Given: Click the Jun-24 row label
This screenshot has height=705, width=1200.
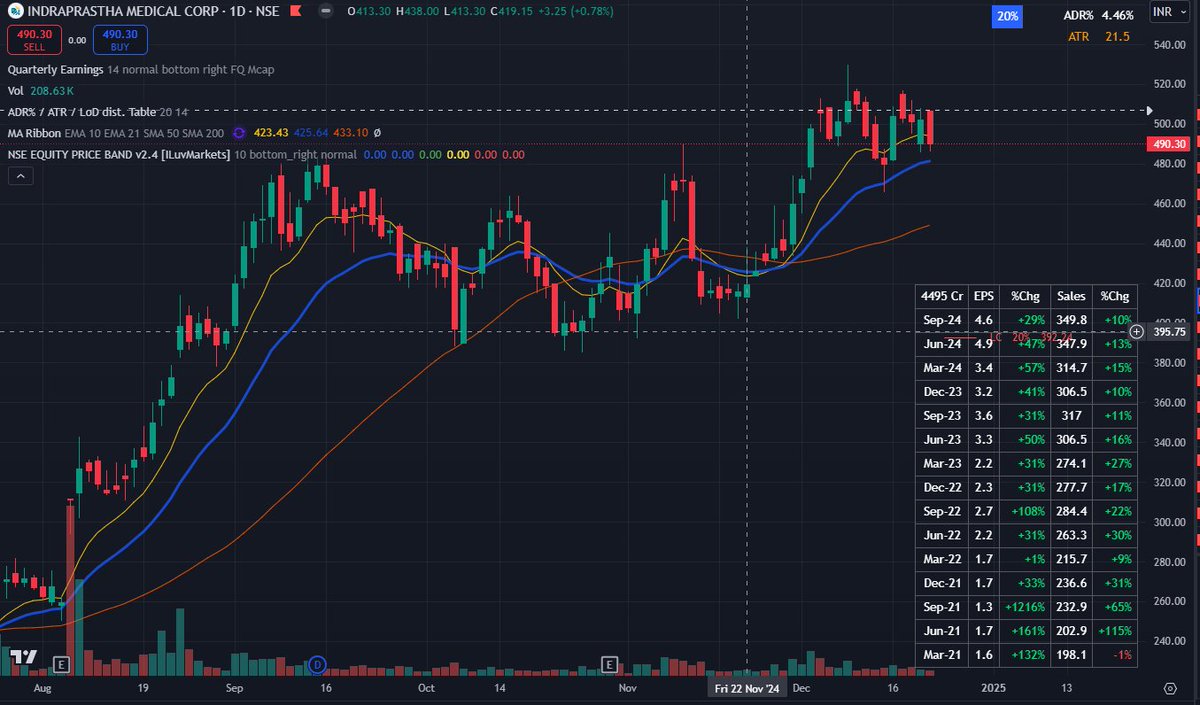Looking at the screenshot, I should [944, 344].
